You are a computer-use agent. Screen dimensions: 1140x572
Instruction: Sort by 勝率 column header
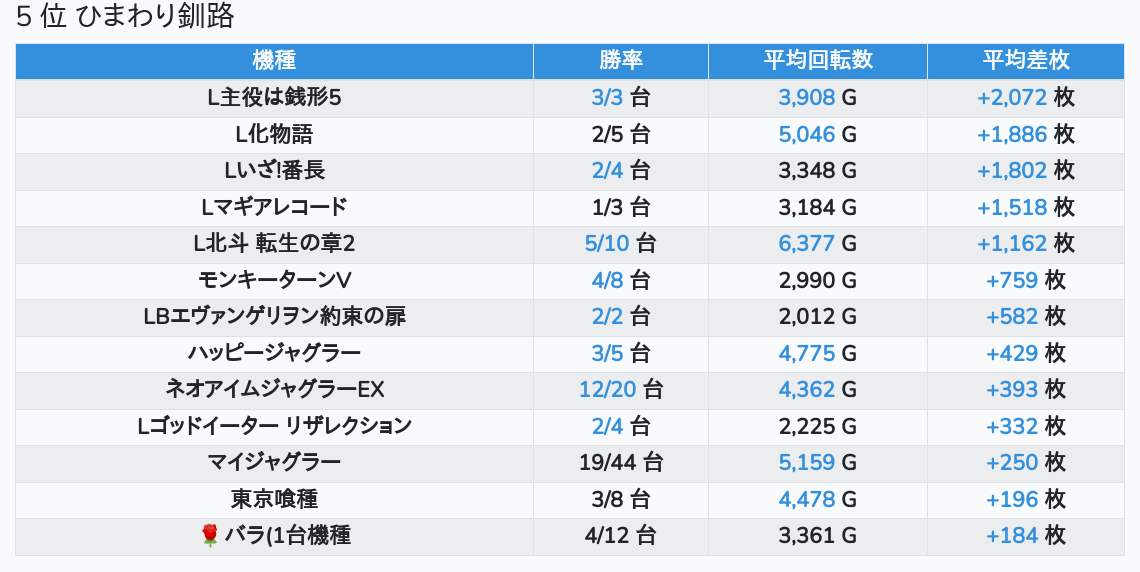click(x=621, y=60)
